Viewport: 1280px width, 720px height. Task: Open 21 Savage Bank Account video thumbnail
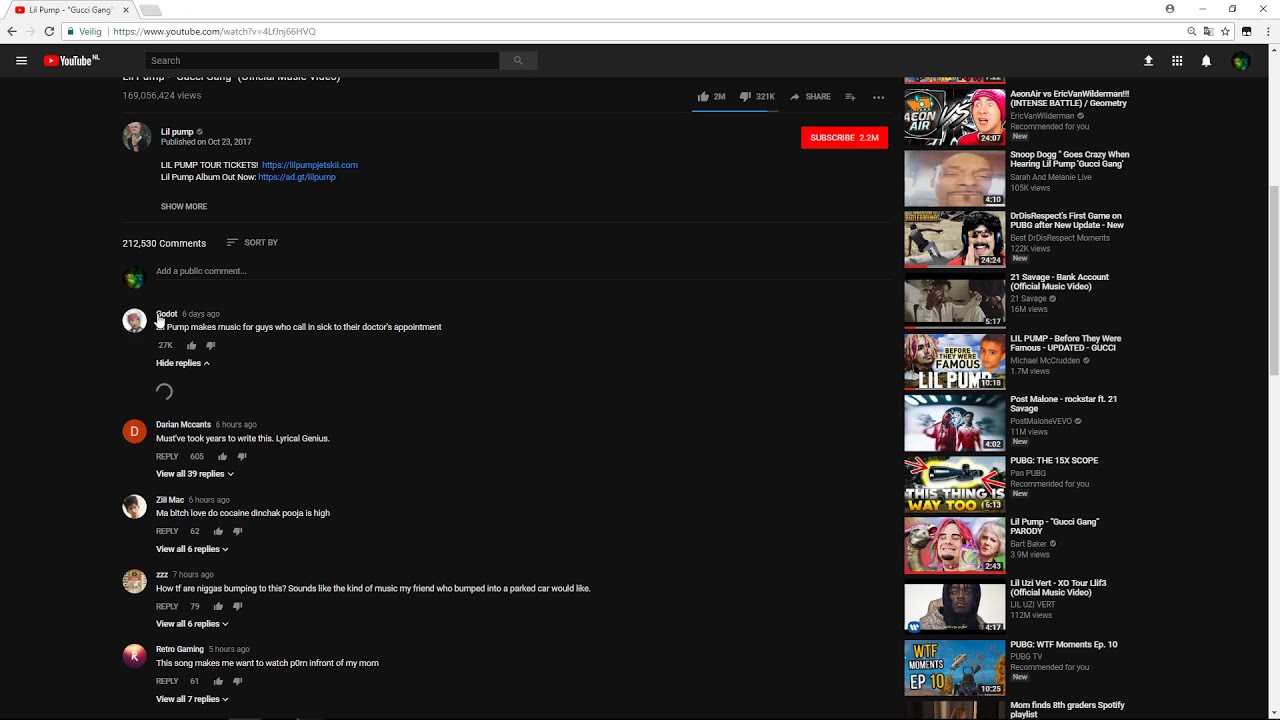coord(955,300)
